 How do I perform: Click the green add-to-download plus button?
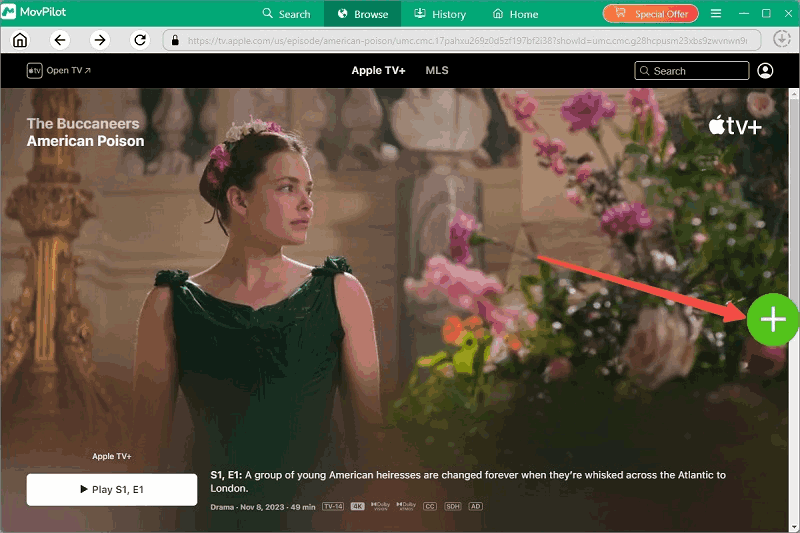(773, 320)
